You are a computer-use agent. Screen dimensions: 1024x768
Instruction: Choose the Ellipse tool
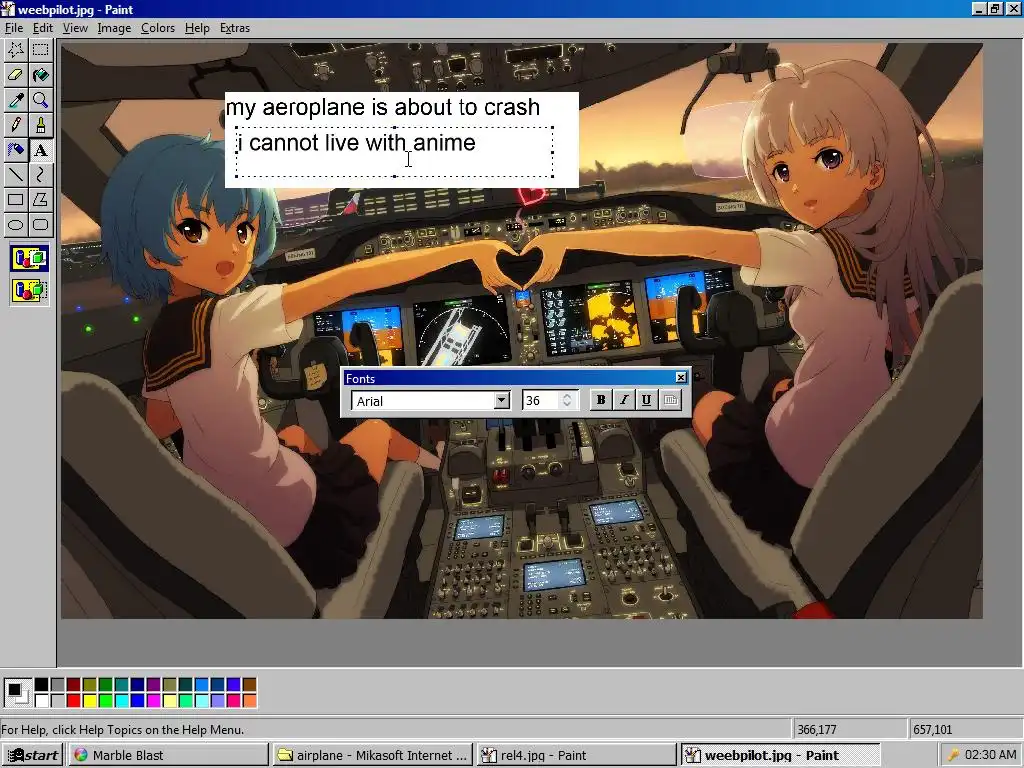point(16,225)
